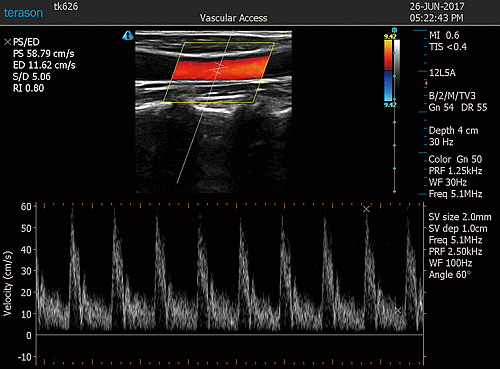Click the PS 58.79 cm/s measurement
The width and height of the screenshot is (500, 369).
click(x=44, y=54)
